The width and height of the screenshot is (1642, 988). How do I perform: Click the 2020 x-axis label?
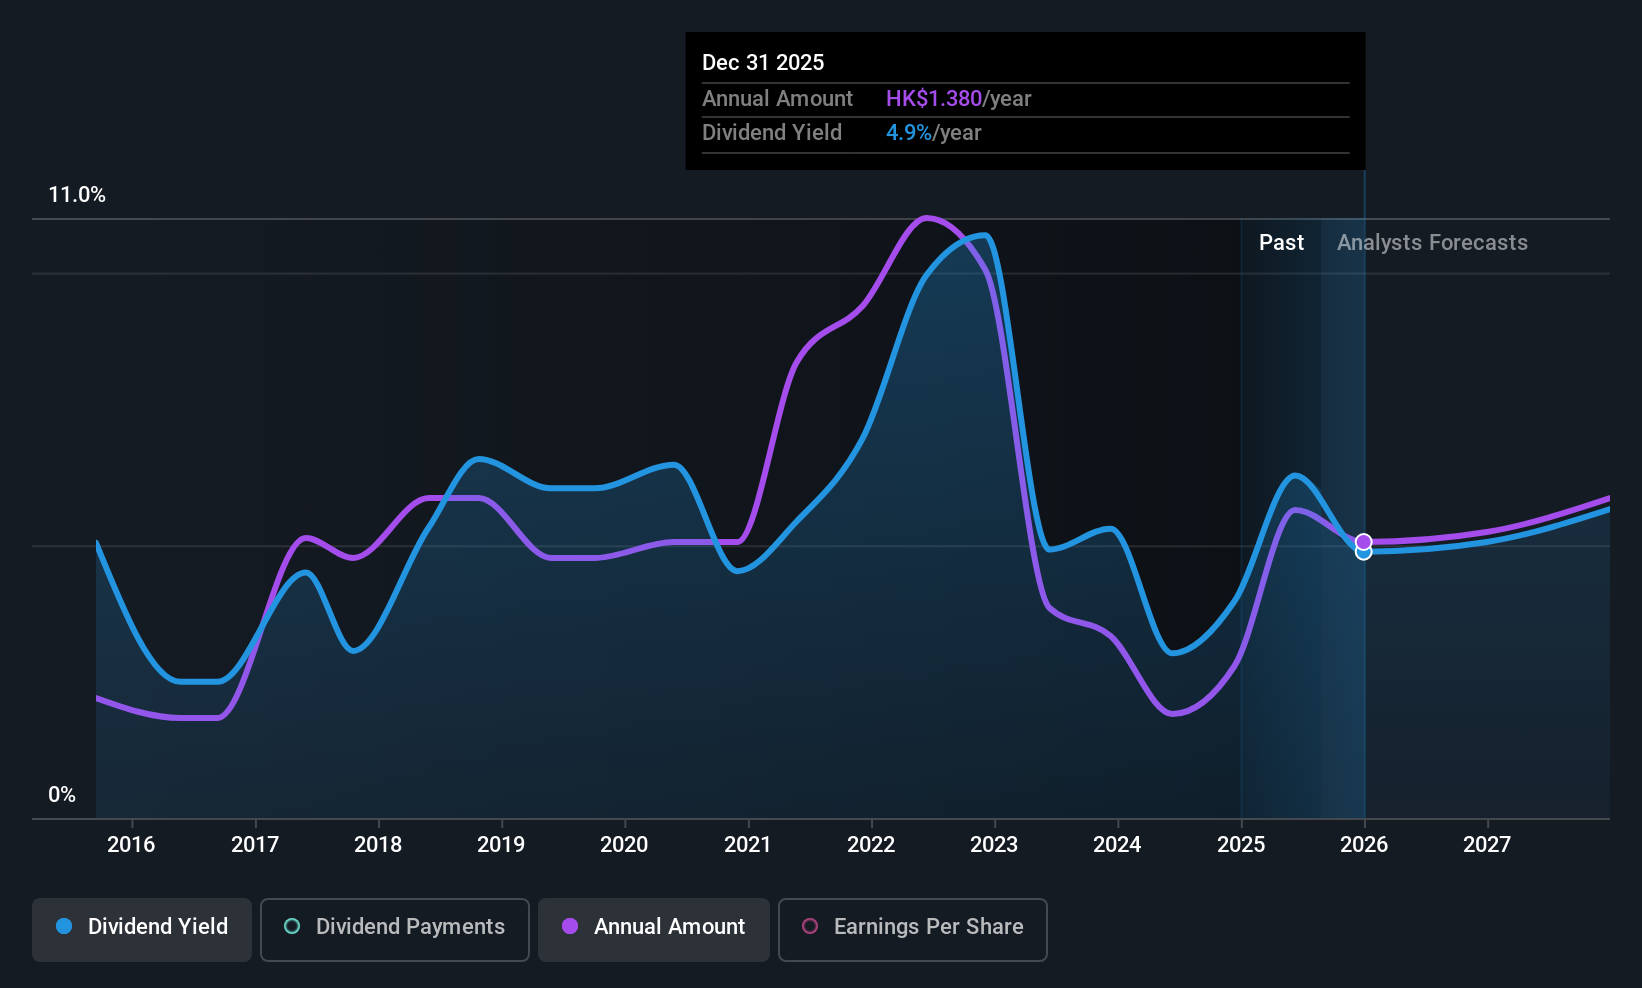click(x=624, y=845)
